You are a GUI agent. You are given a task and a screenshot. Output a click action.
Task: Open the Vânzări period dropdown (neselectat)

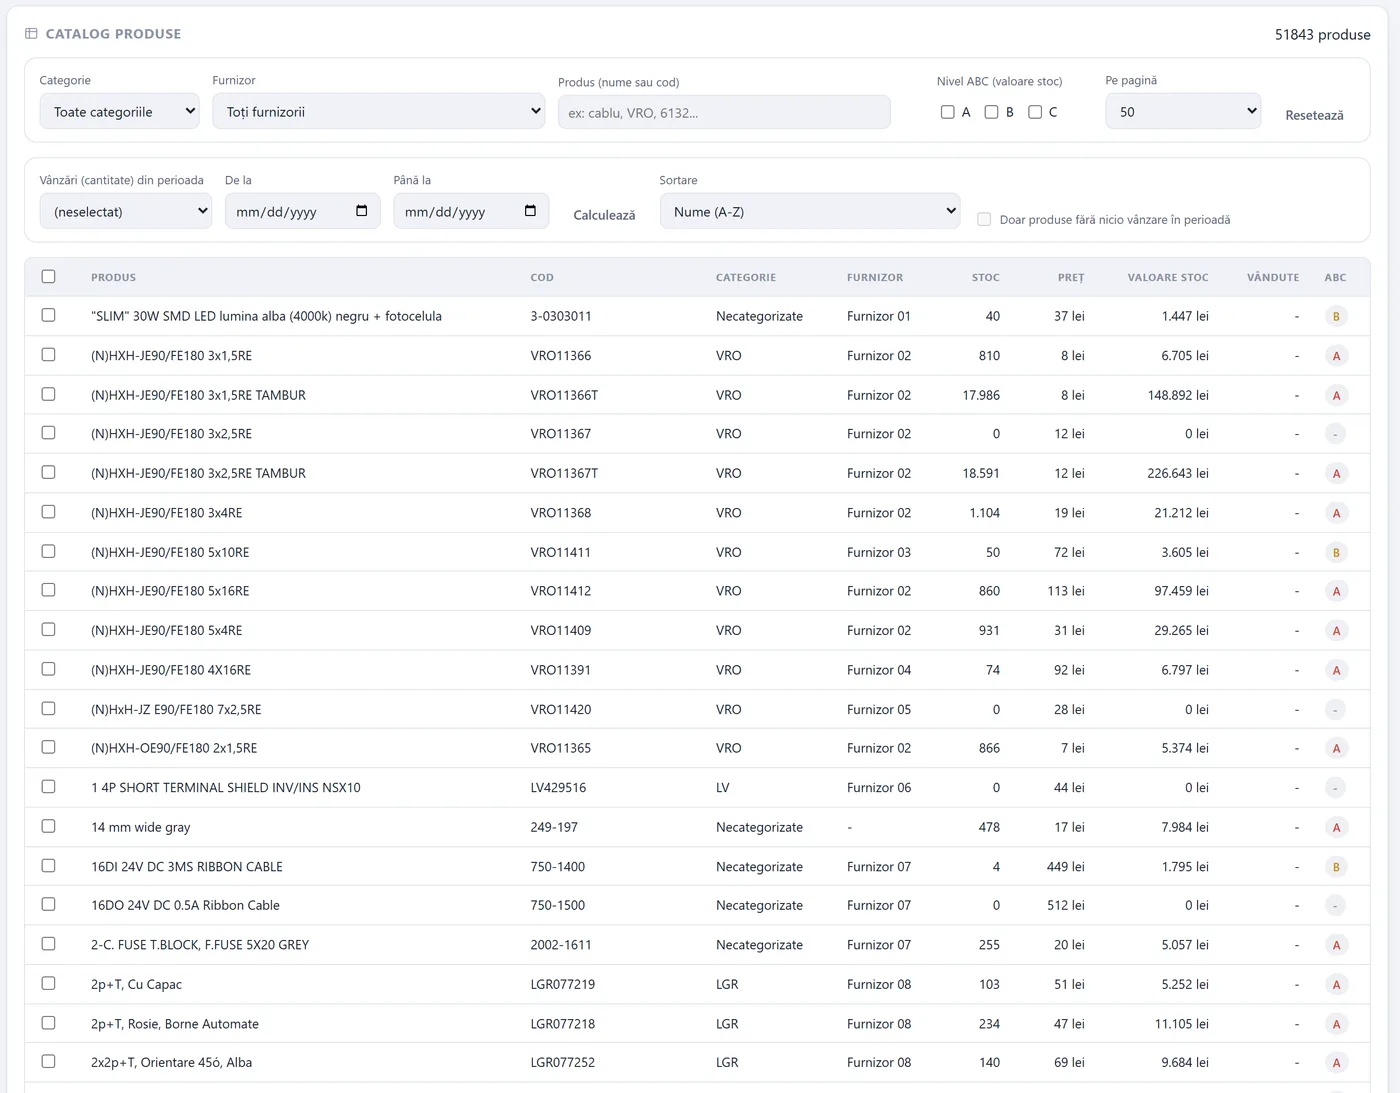point(125,211)
